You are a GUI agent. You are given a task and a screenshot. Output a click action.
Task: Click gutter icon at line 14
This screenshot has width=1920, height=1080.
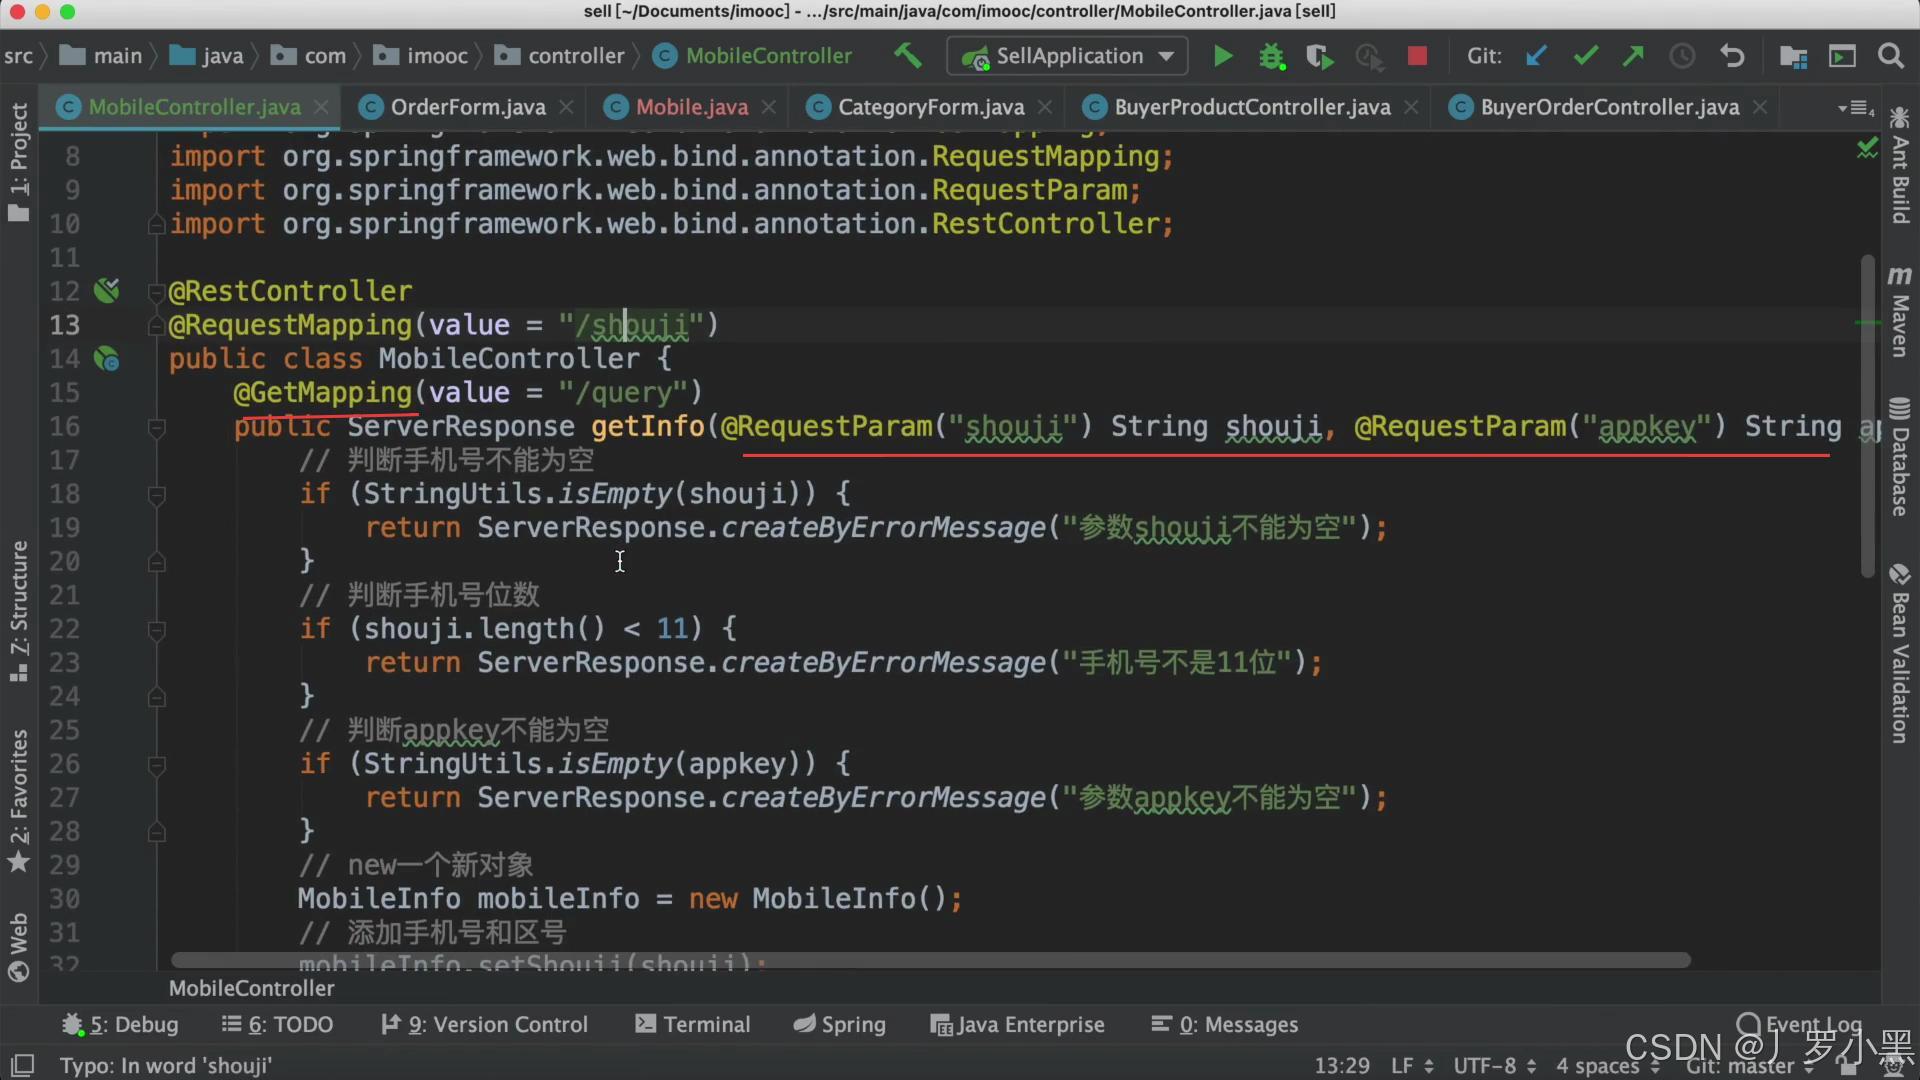pos(106,358)
